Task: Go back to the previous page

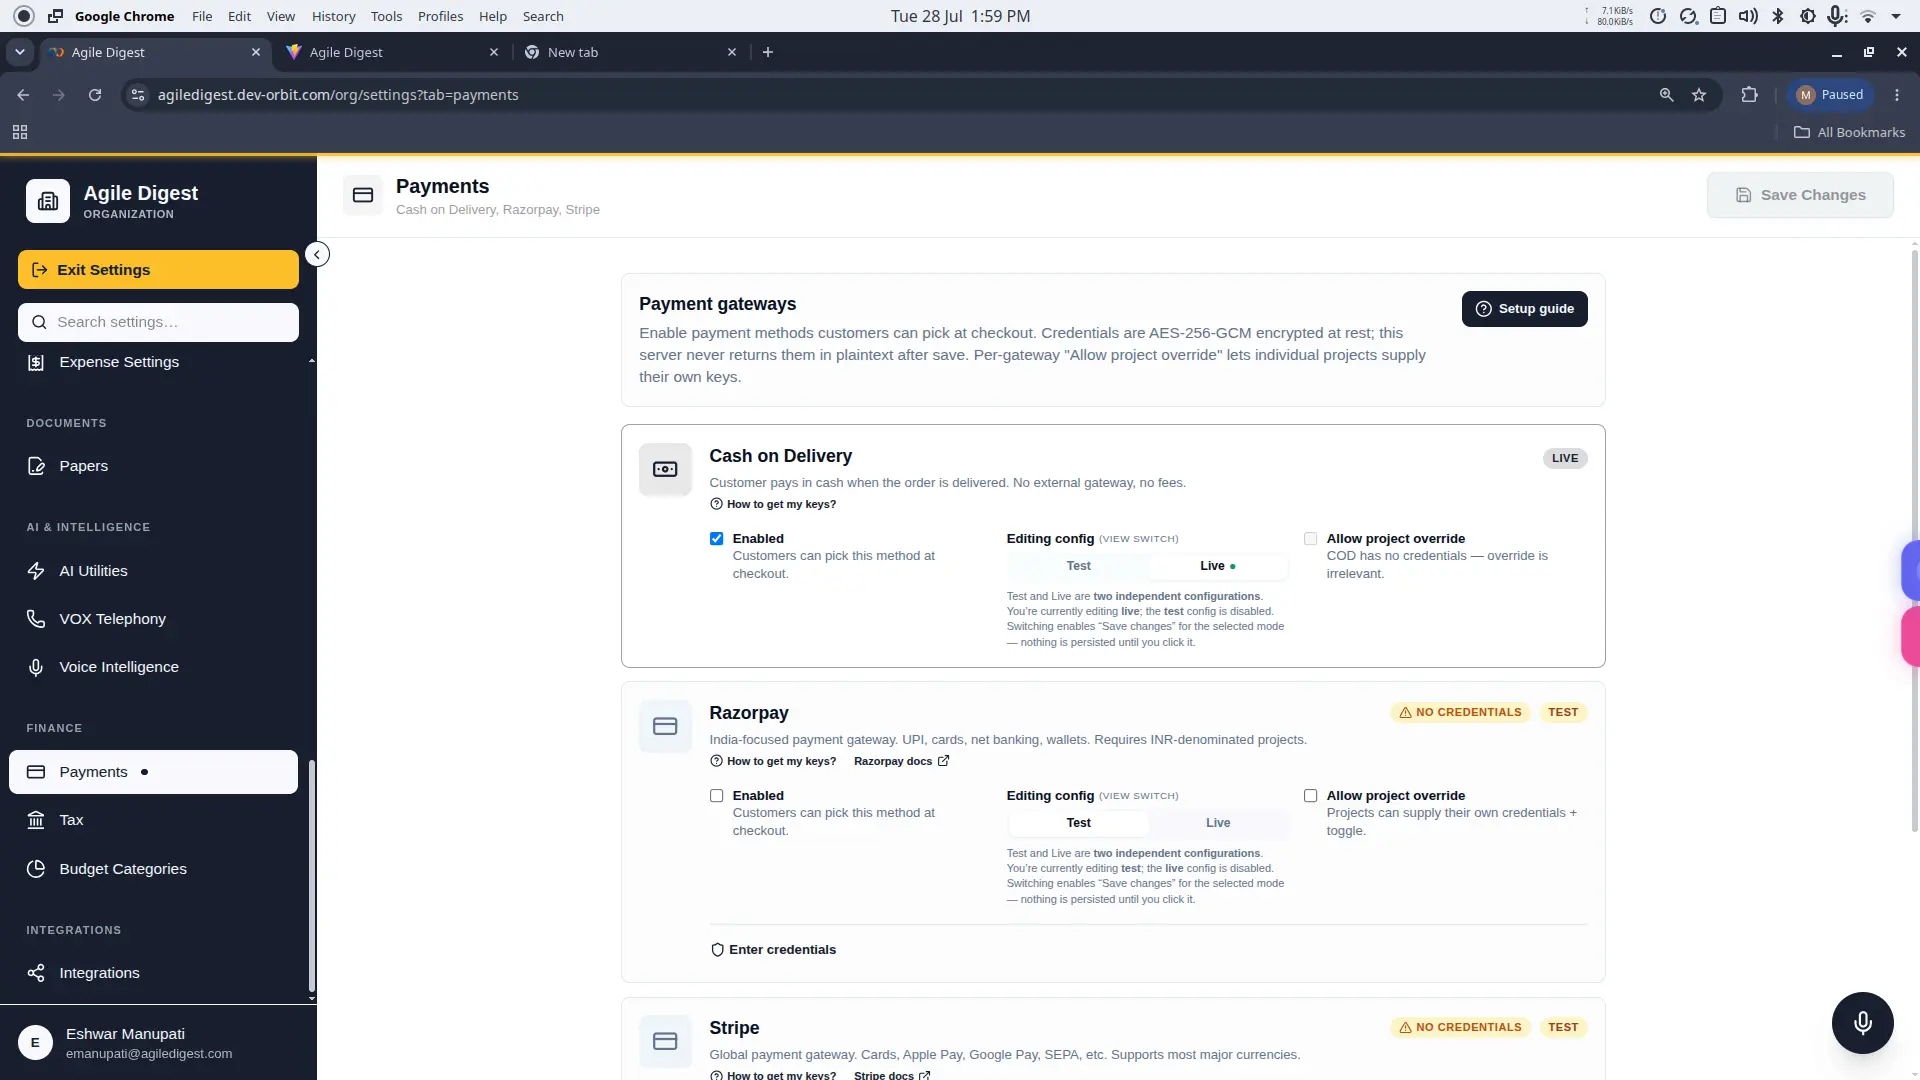Action: pyautogui.click(x=23, y=95)
